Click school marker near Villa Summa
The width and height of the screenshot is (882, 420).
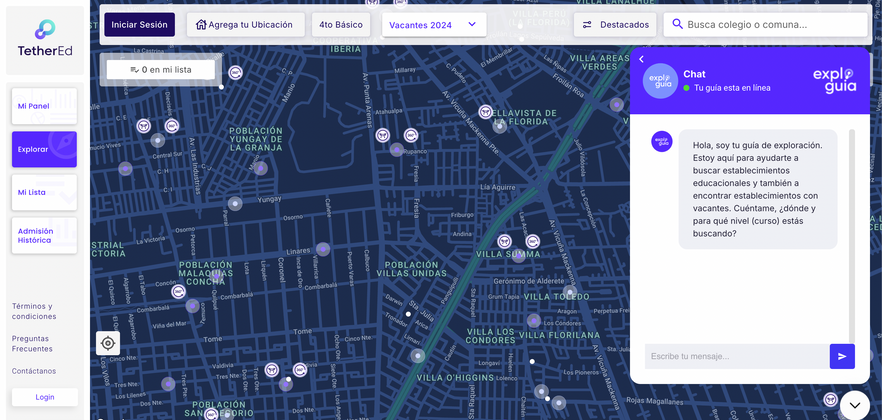pos(505,241)
